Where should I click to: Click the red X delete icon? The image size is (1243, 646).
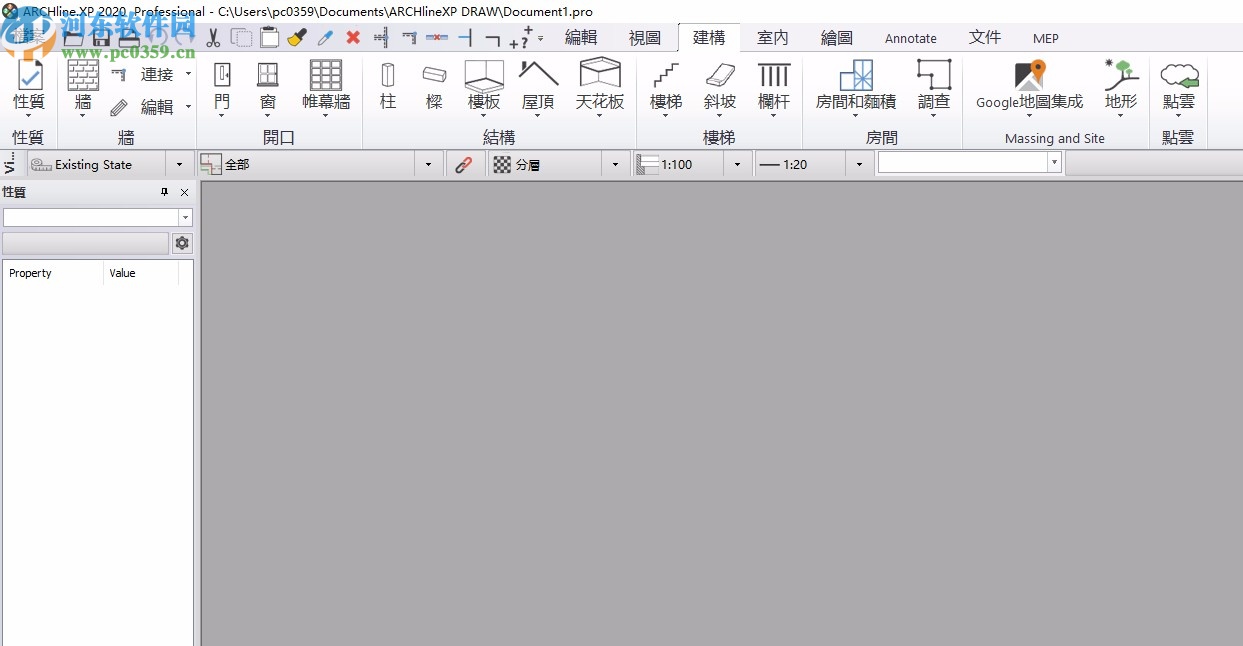353,38
